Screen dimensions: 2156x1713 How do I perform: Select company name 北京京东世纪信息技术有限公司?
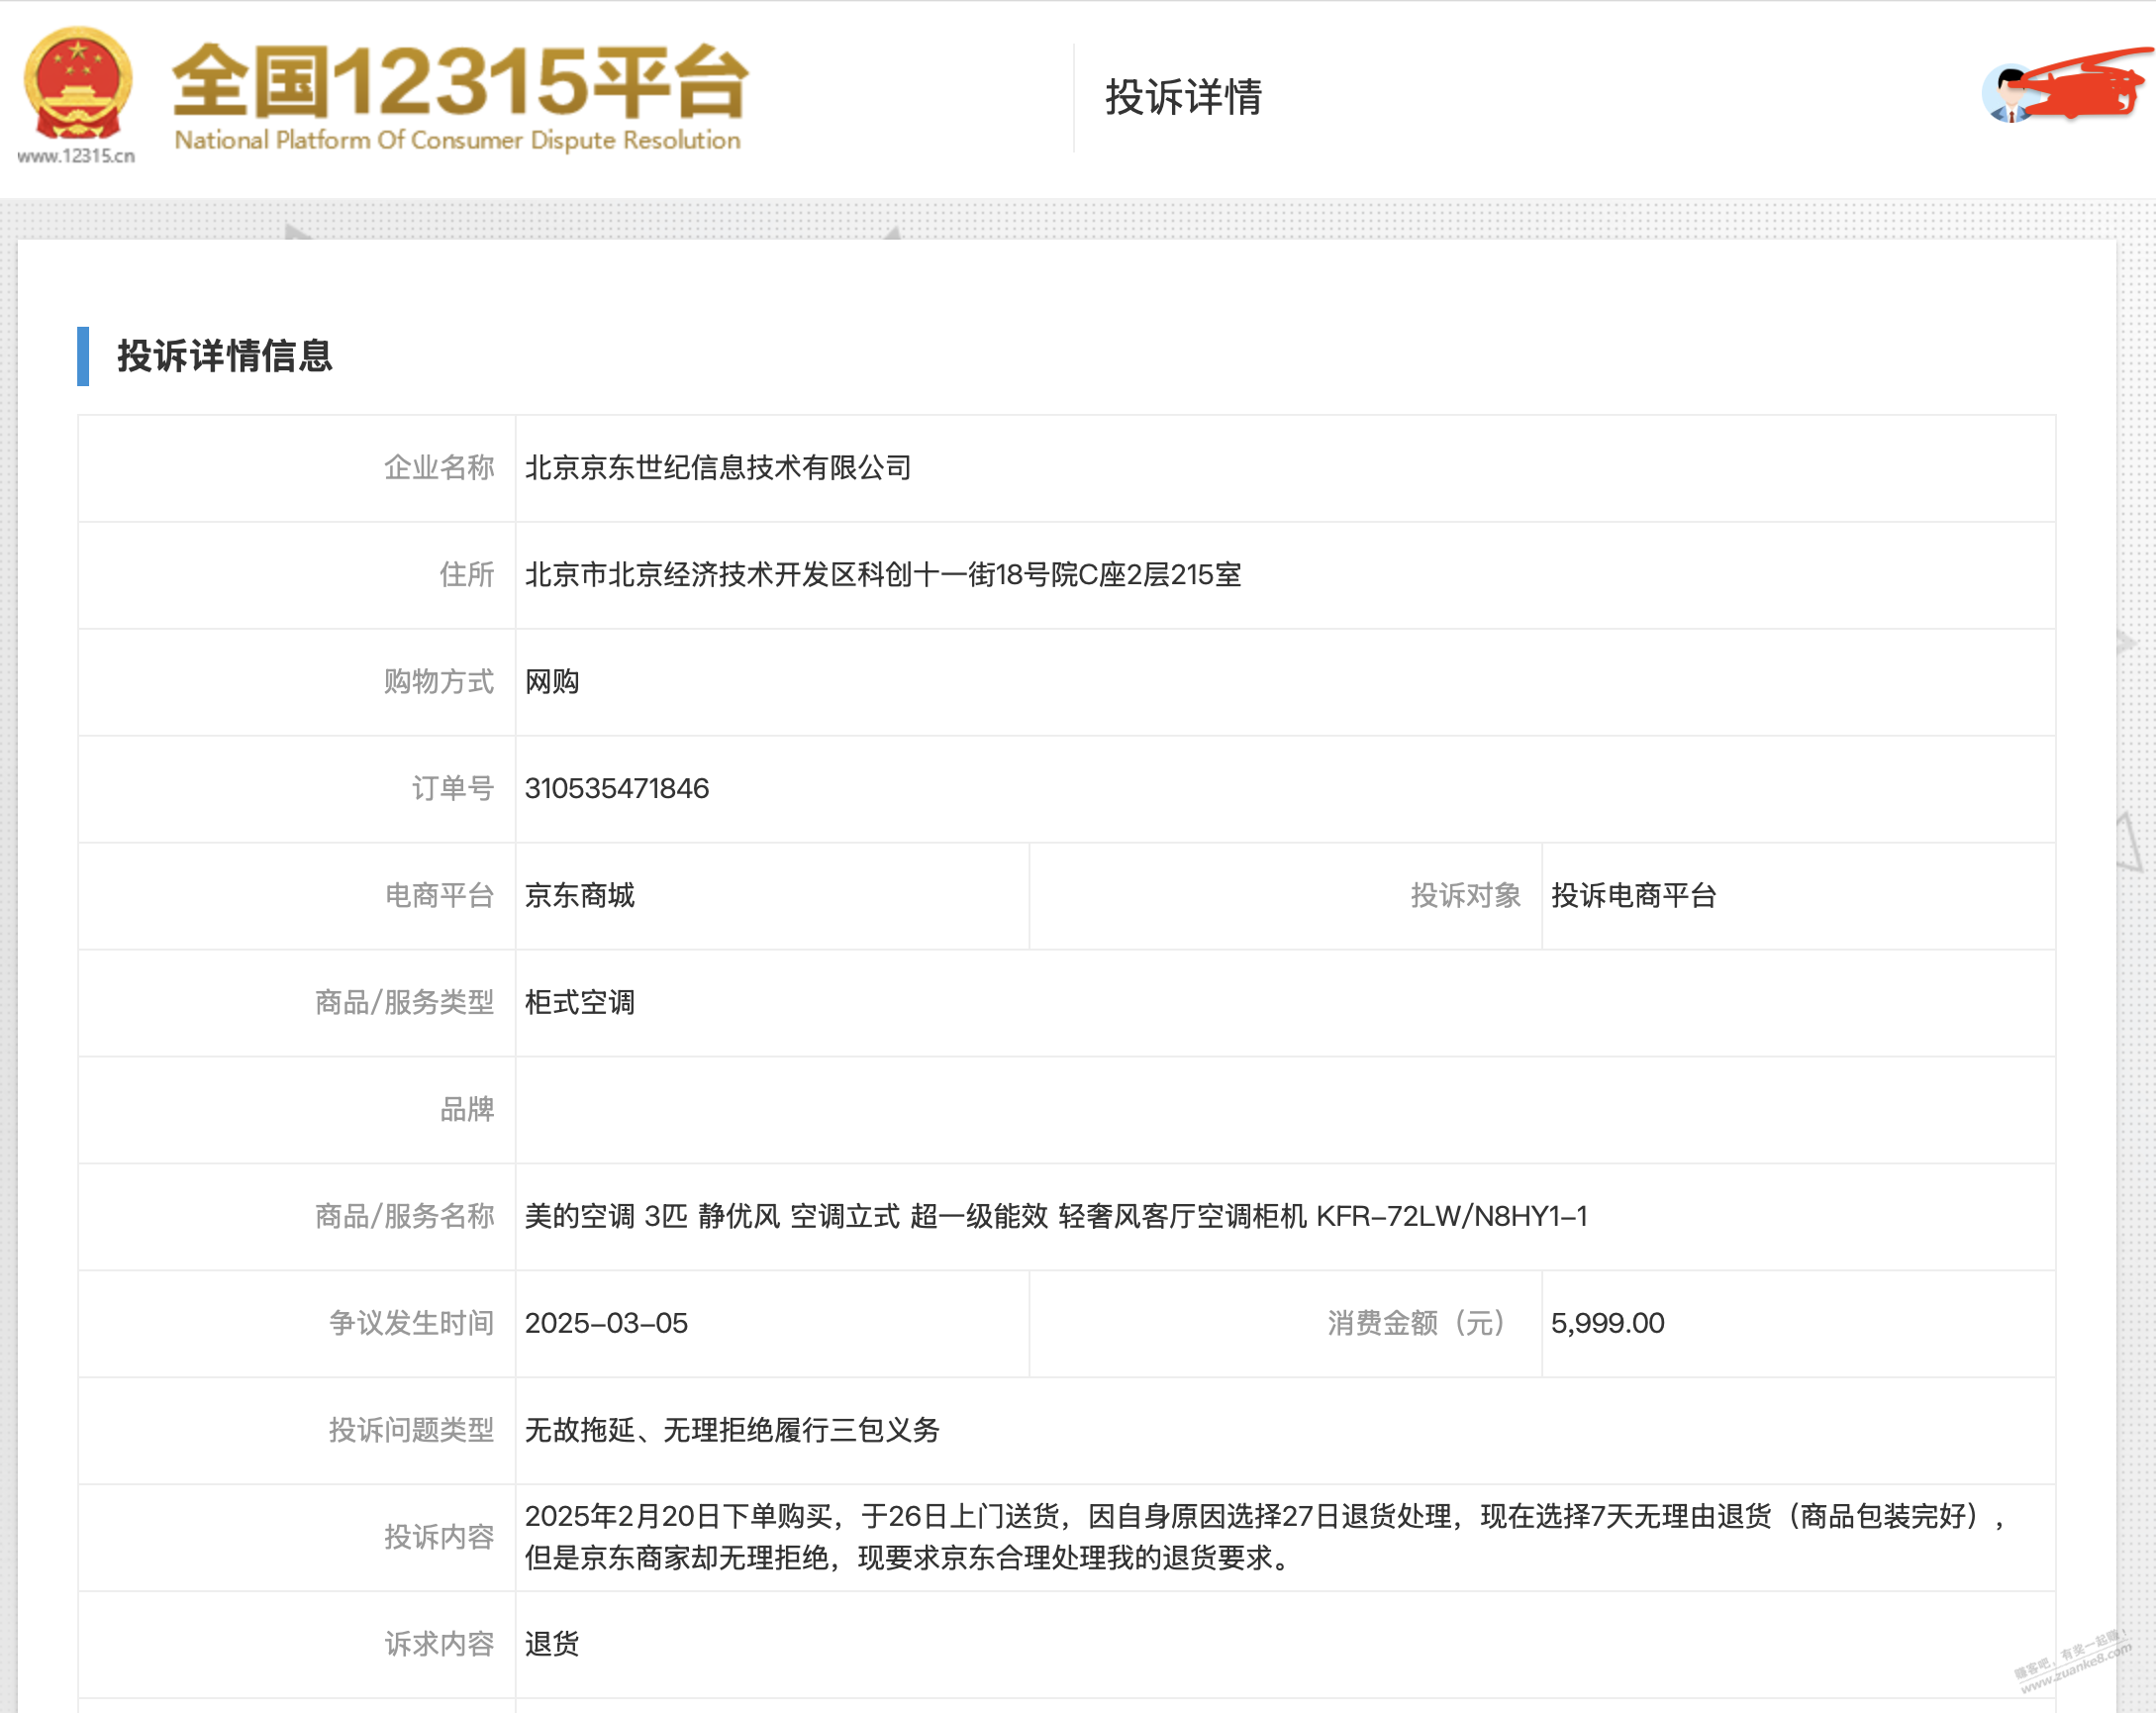[x=718, y=468]
